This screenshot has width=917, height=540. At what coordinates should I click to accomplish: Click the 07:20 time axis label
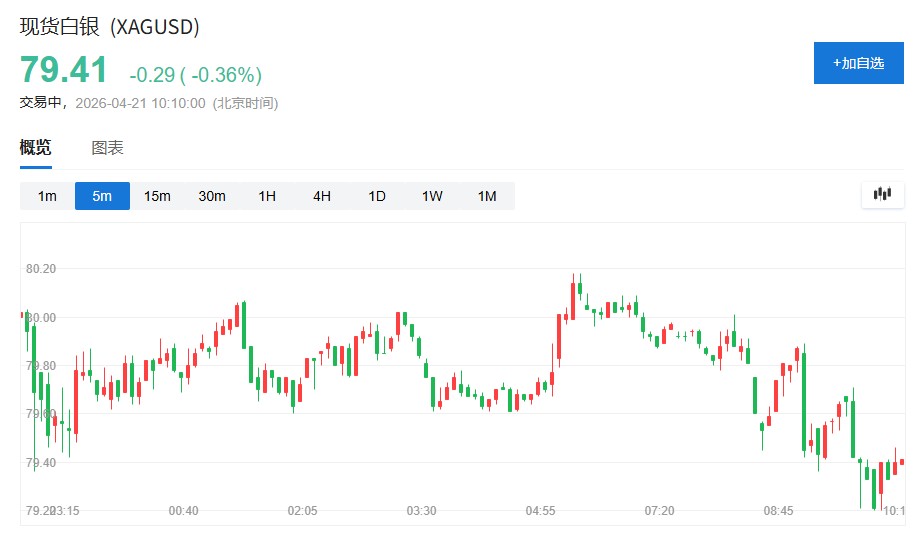click(x=659, y=511)
